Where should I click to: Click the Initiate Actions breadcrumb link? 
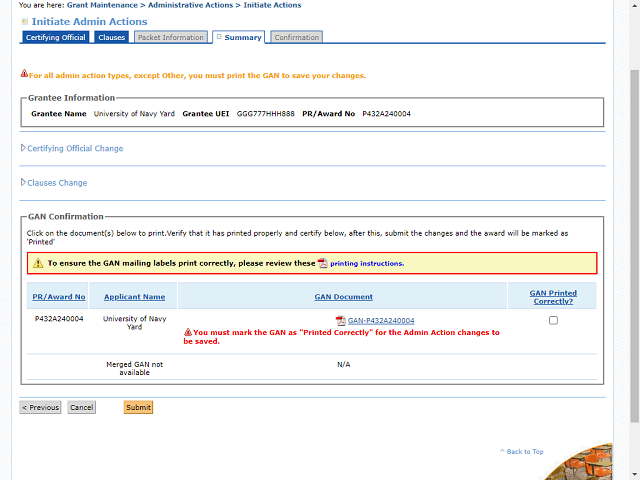[x=272, y=5]
